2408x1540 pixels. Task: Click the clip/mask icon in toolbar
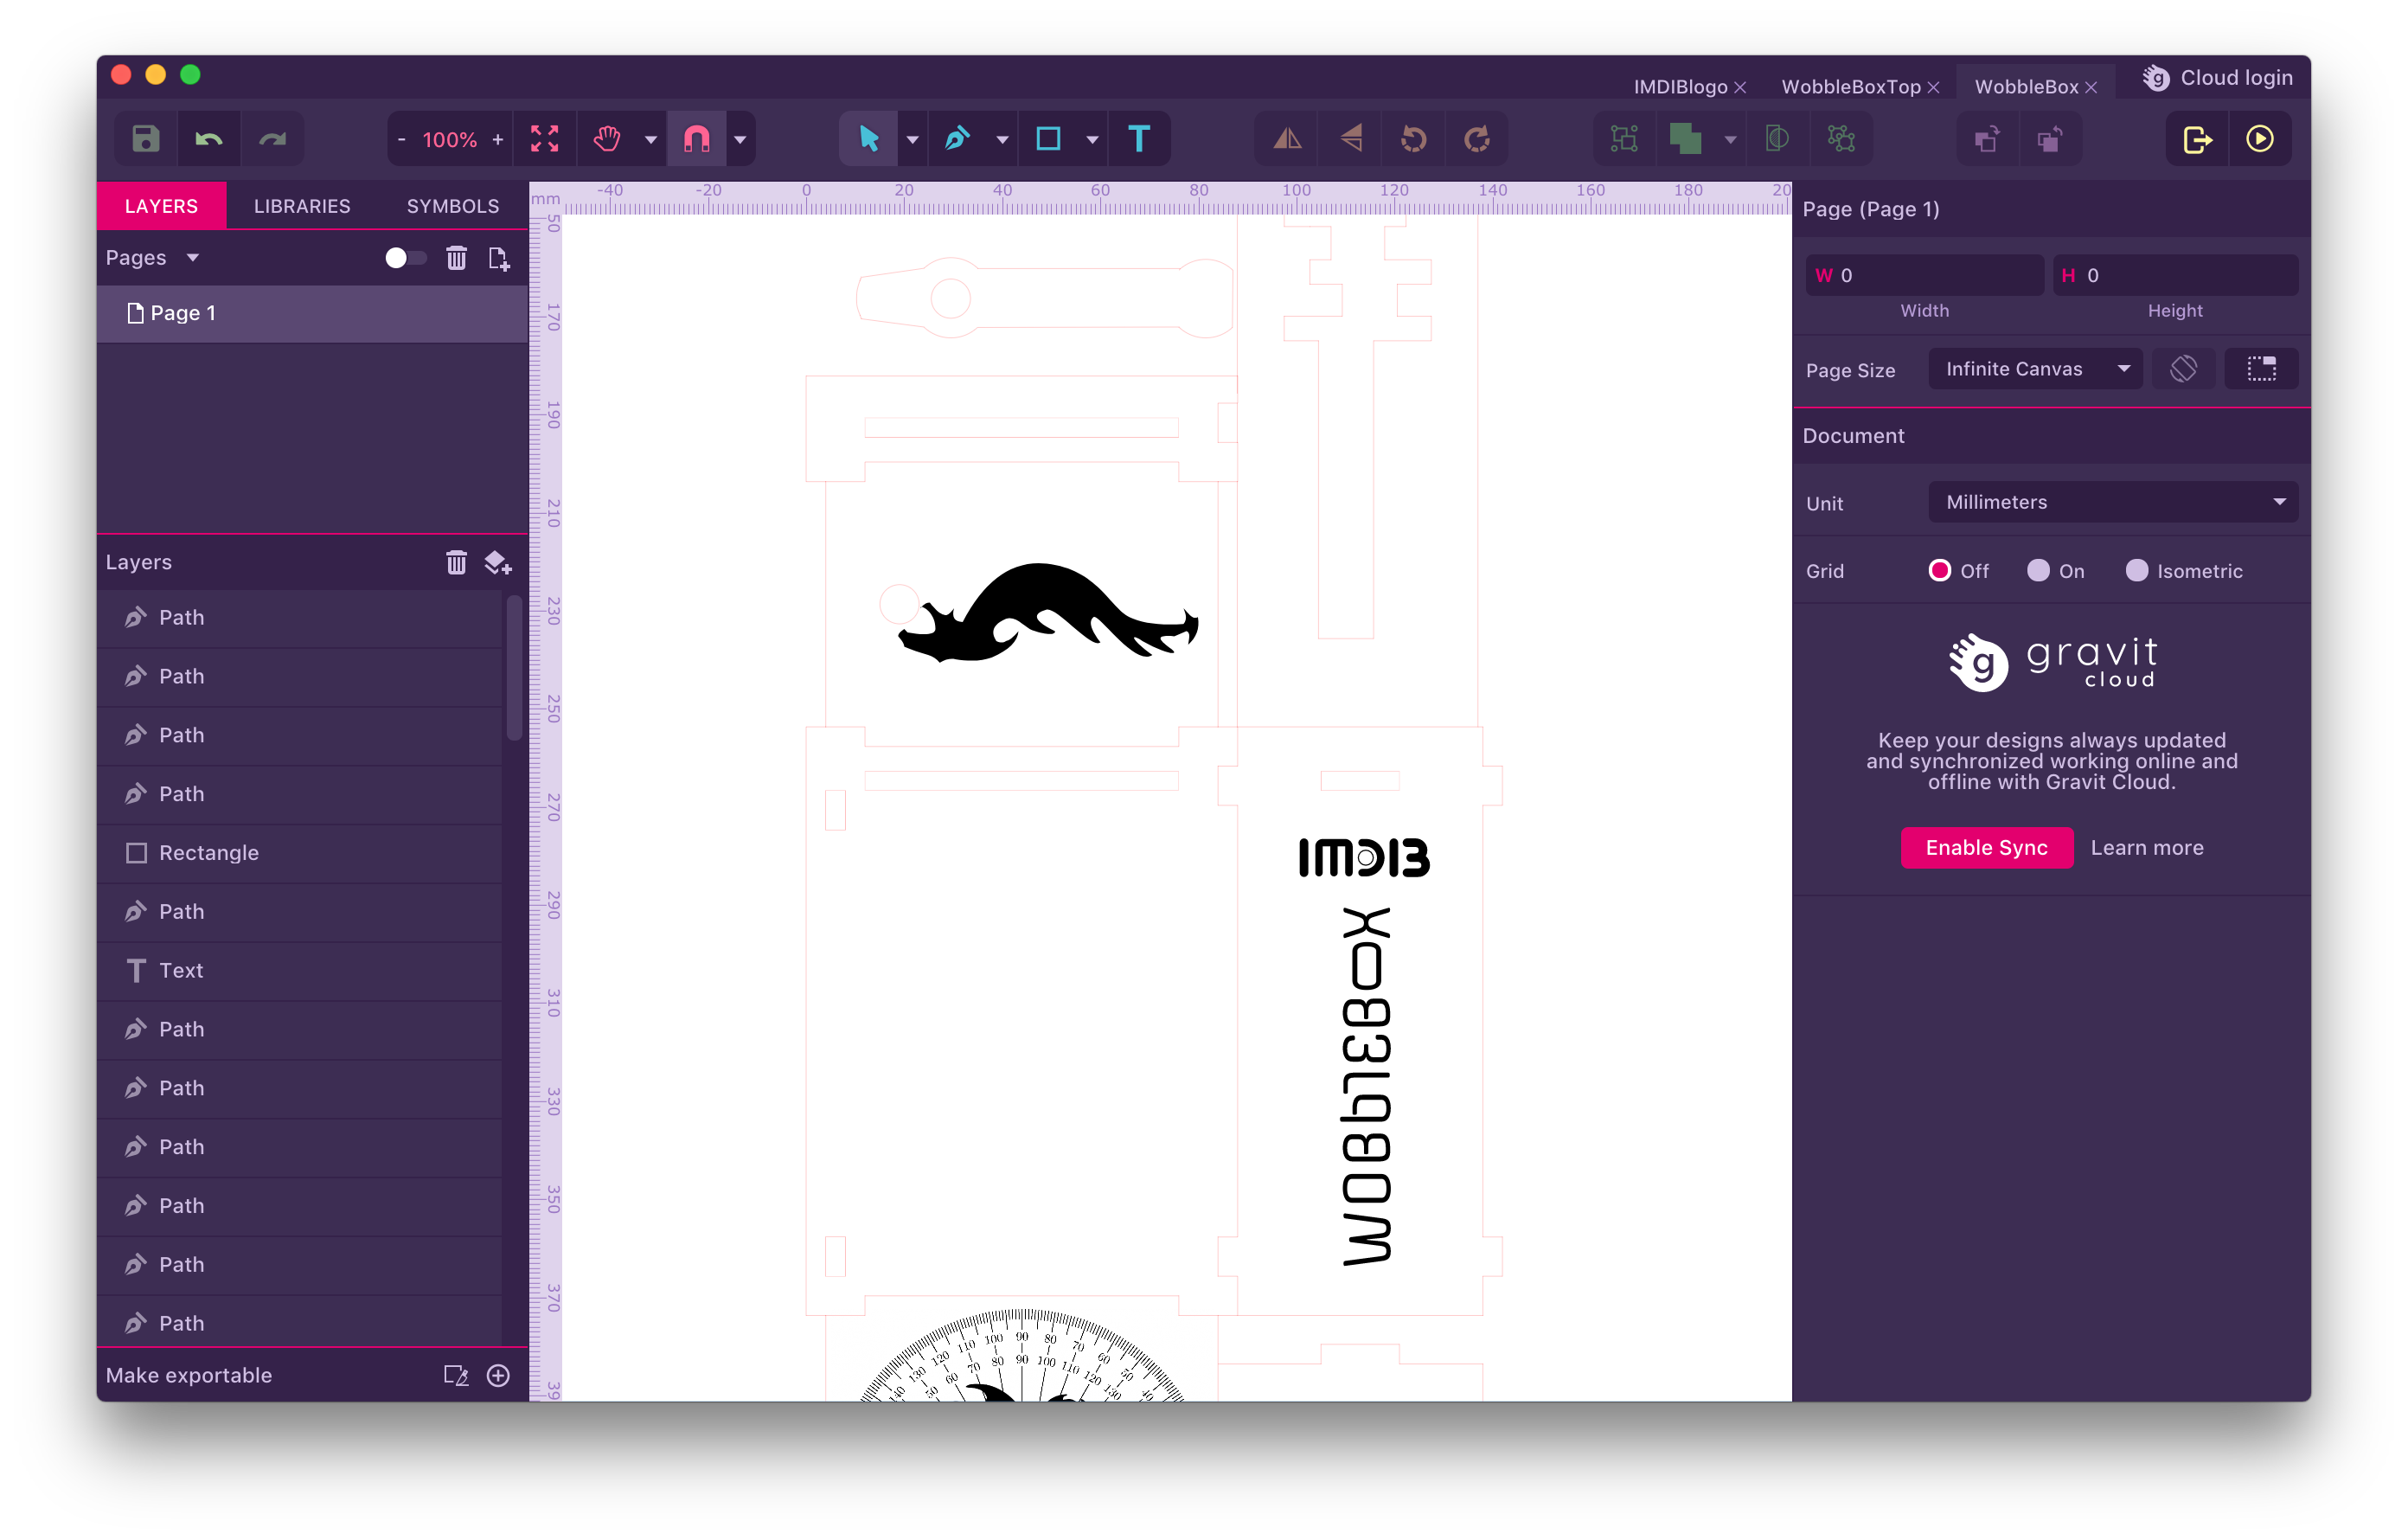coord(1777,139)
